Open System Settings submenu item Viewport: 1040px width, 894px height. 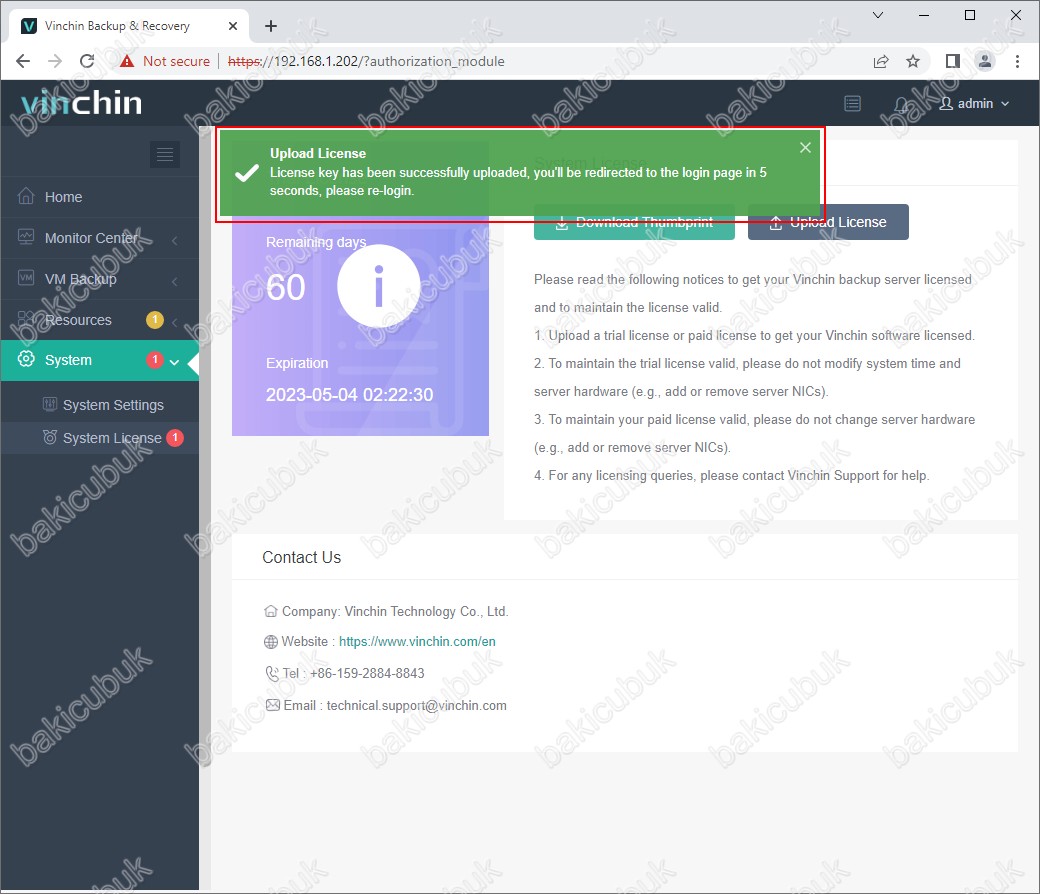tap(99, 405)
